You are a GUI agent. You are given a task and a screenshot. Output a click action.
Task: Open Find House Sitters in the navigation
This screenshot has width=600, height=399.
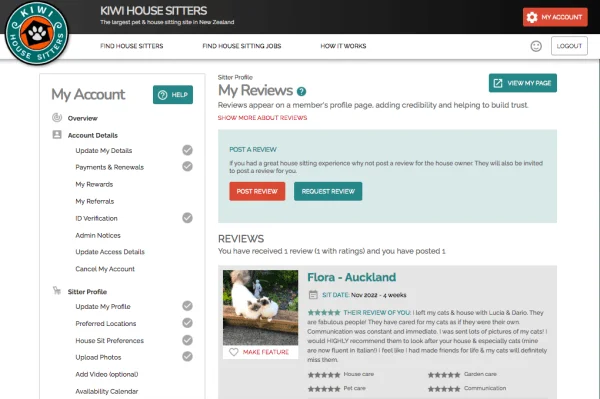(x=132, y=46)
